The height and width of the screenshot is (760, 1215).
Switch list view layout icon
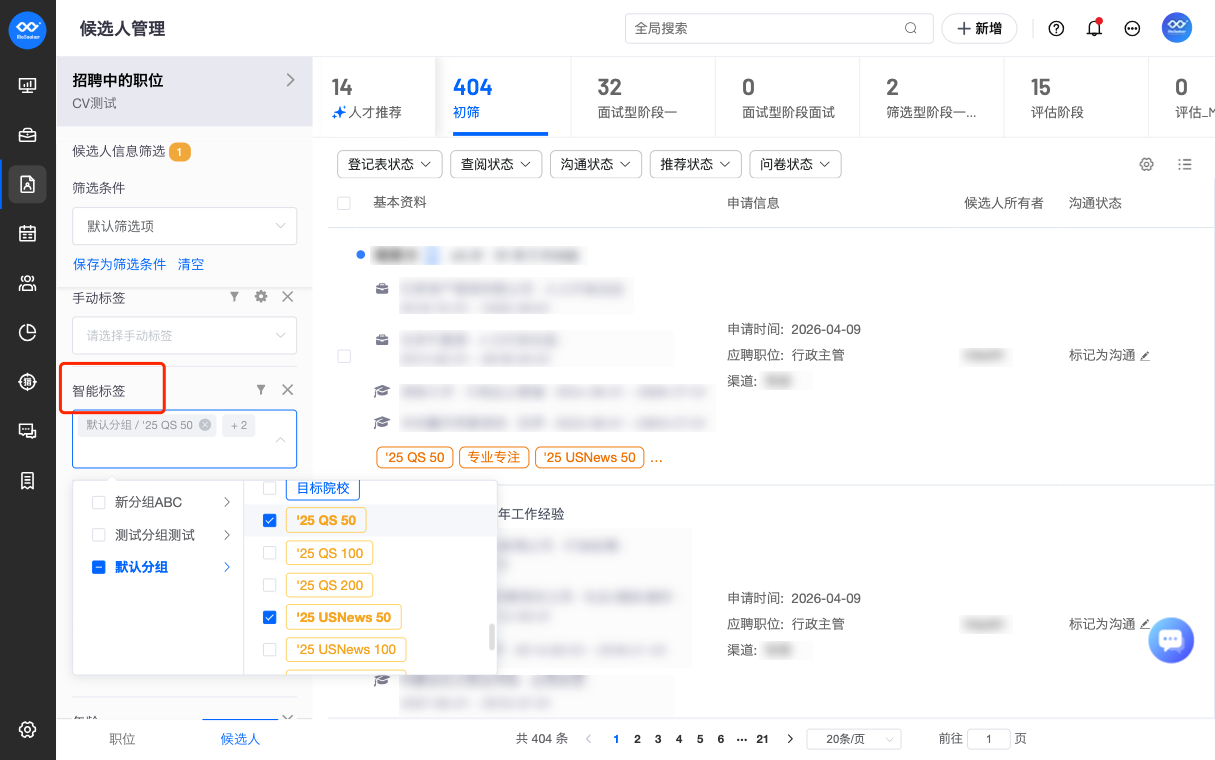point(1185,164)
